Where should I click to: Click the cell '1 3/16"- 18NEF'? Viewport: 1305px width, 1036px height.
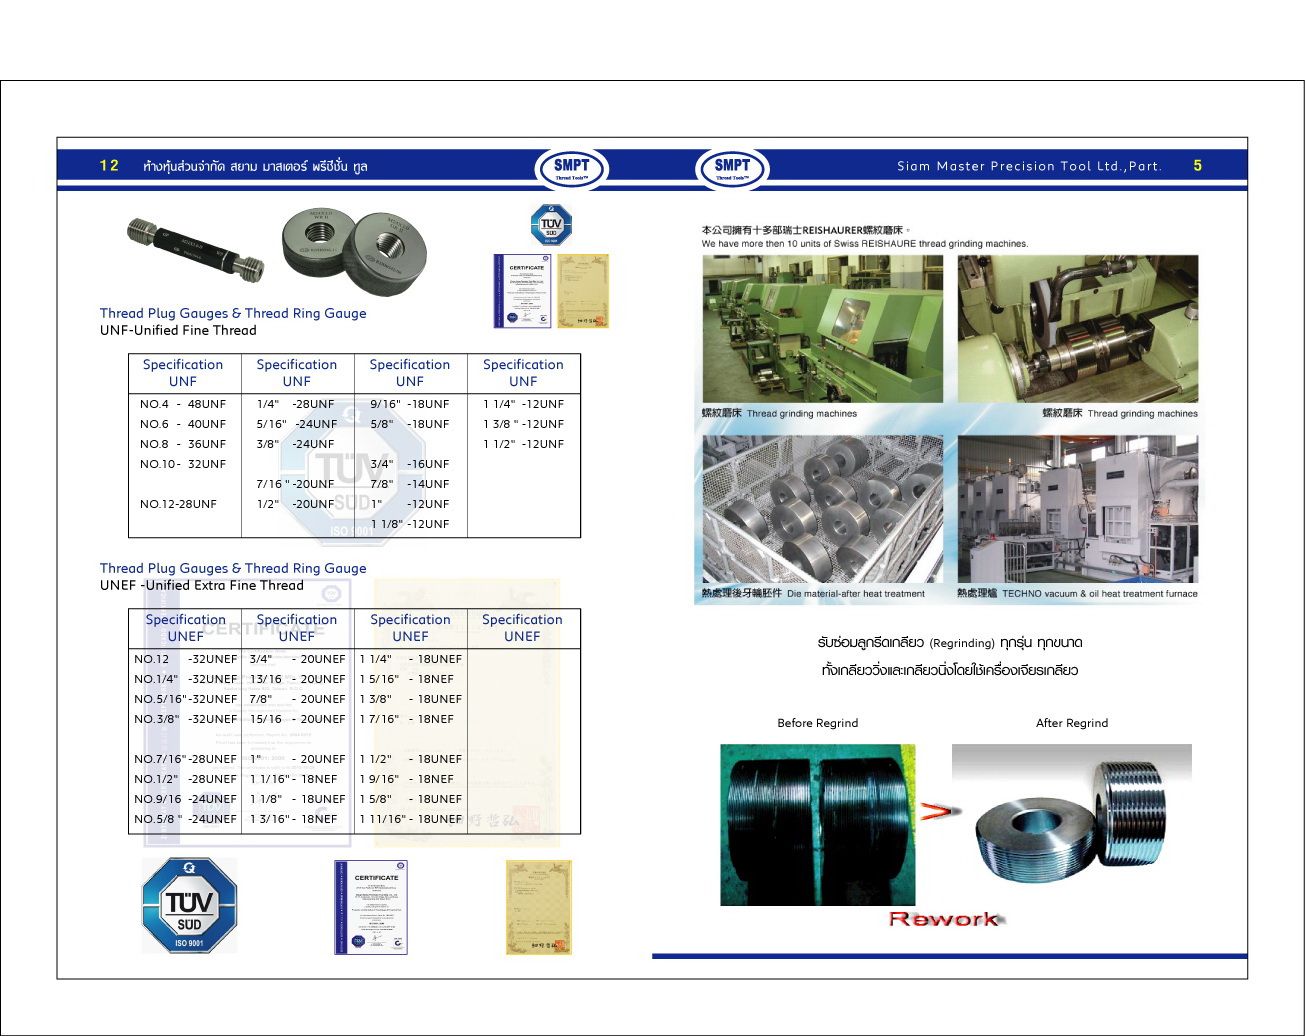pyautogui.click(x=294, y=819)
